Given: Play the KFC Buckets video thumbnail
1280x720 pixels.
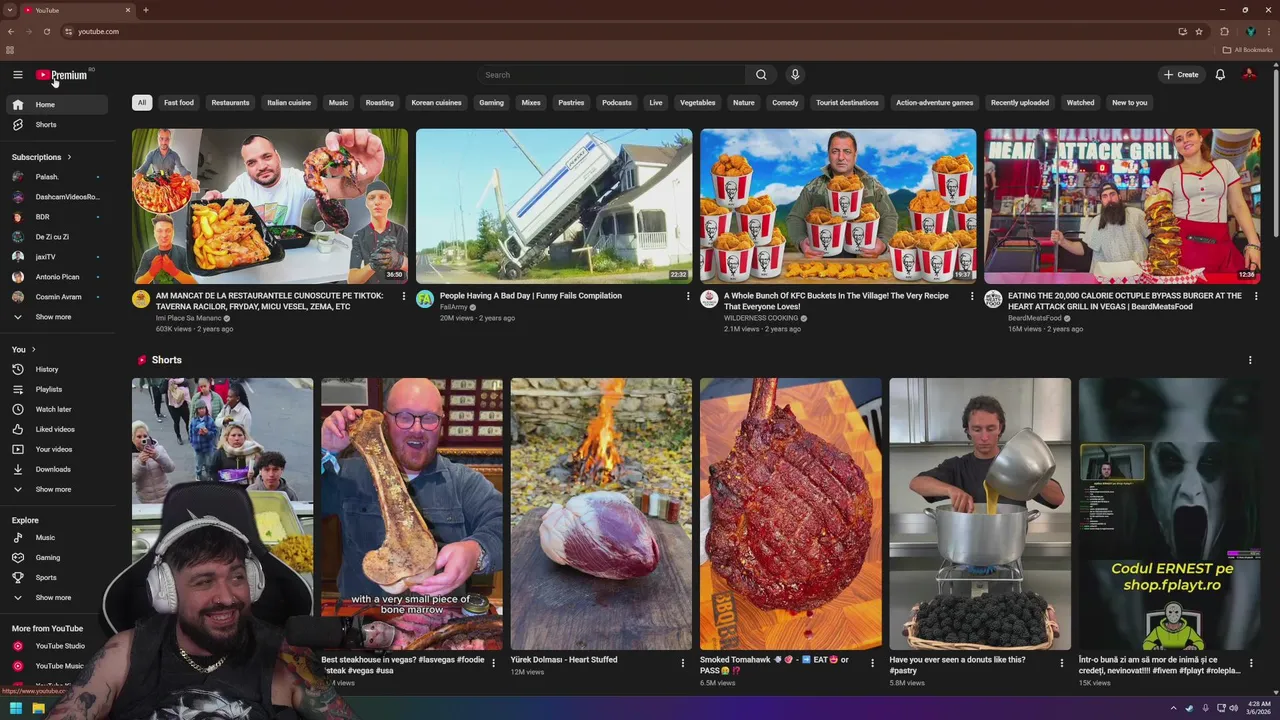Looking at the screenshot, I should tap(838, 206).
